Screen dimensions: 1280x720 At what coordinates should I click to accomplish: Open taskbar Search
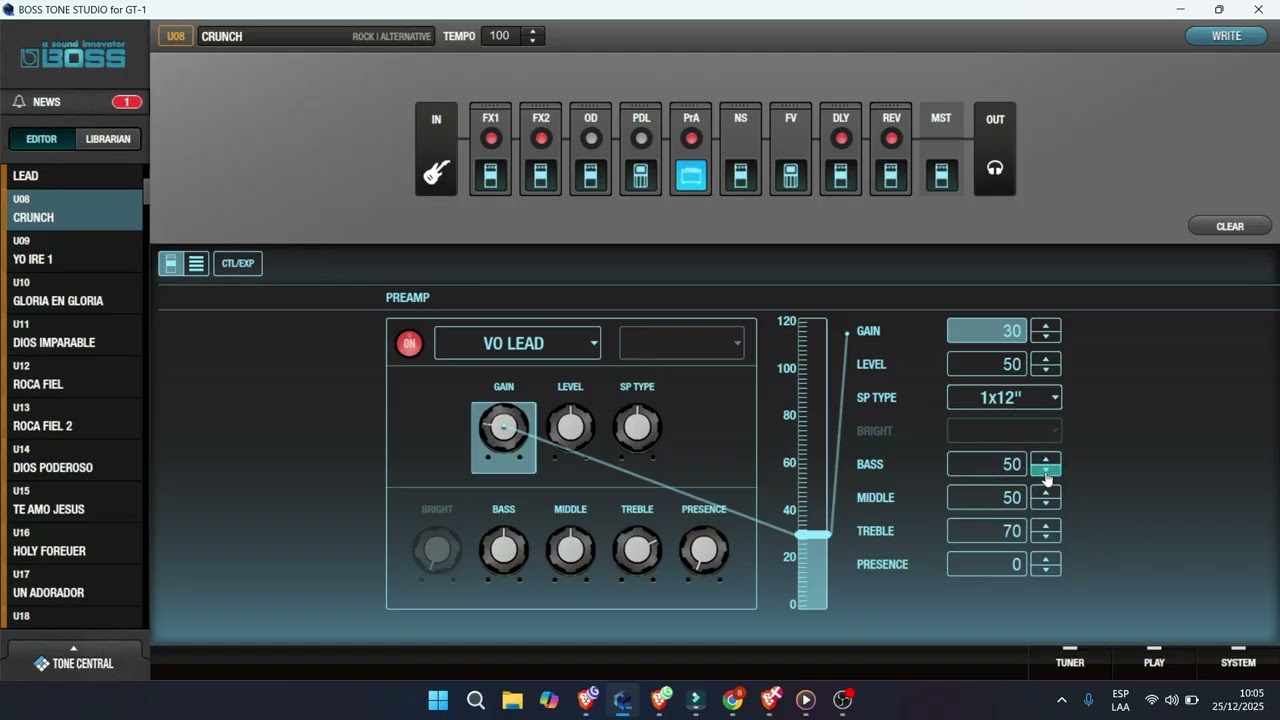click(x=476, y=700)
